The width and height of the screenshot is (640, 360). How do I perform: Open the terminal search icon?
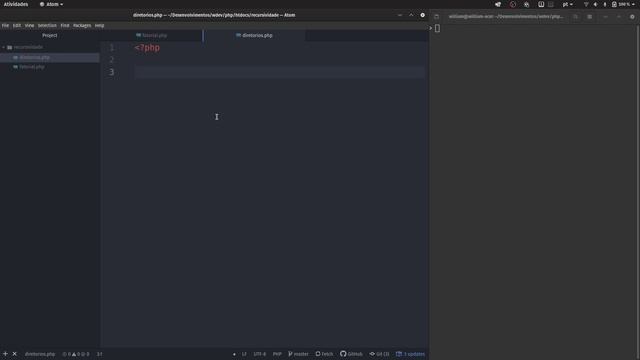coord(576,17)
